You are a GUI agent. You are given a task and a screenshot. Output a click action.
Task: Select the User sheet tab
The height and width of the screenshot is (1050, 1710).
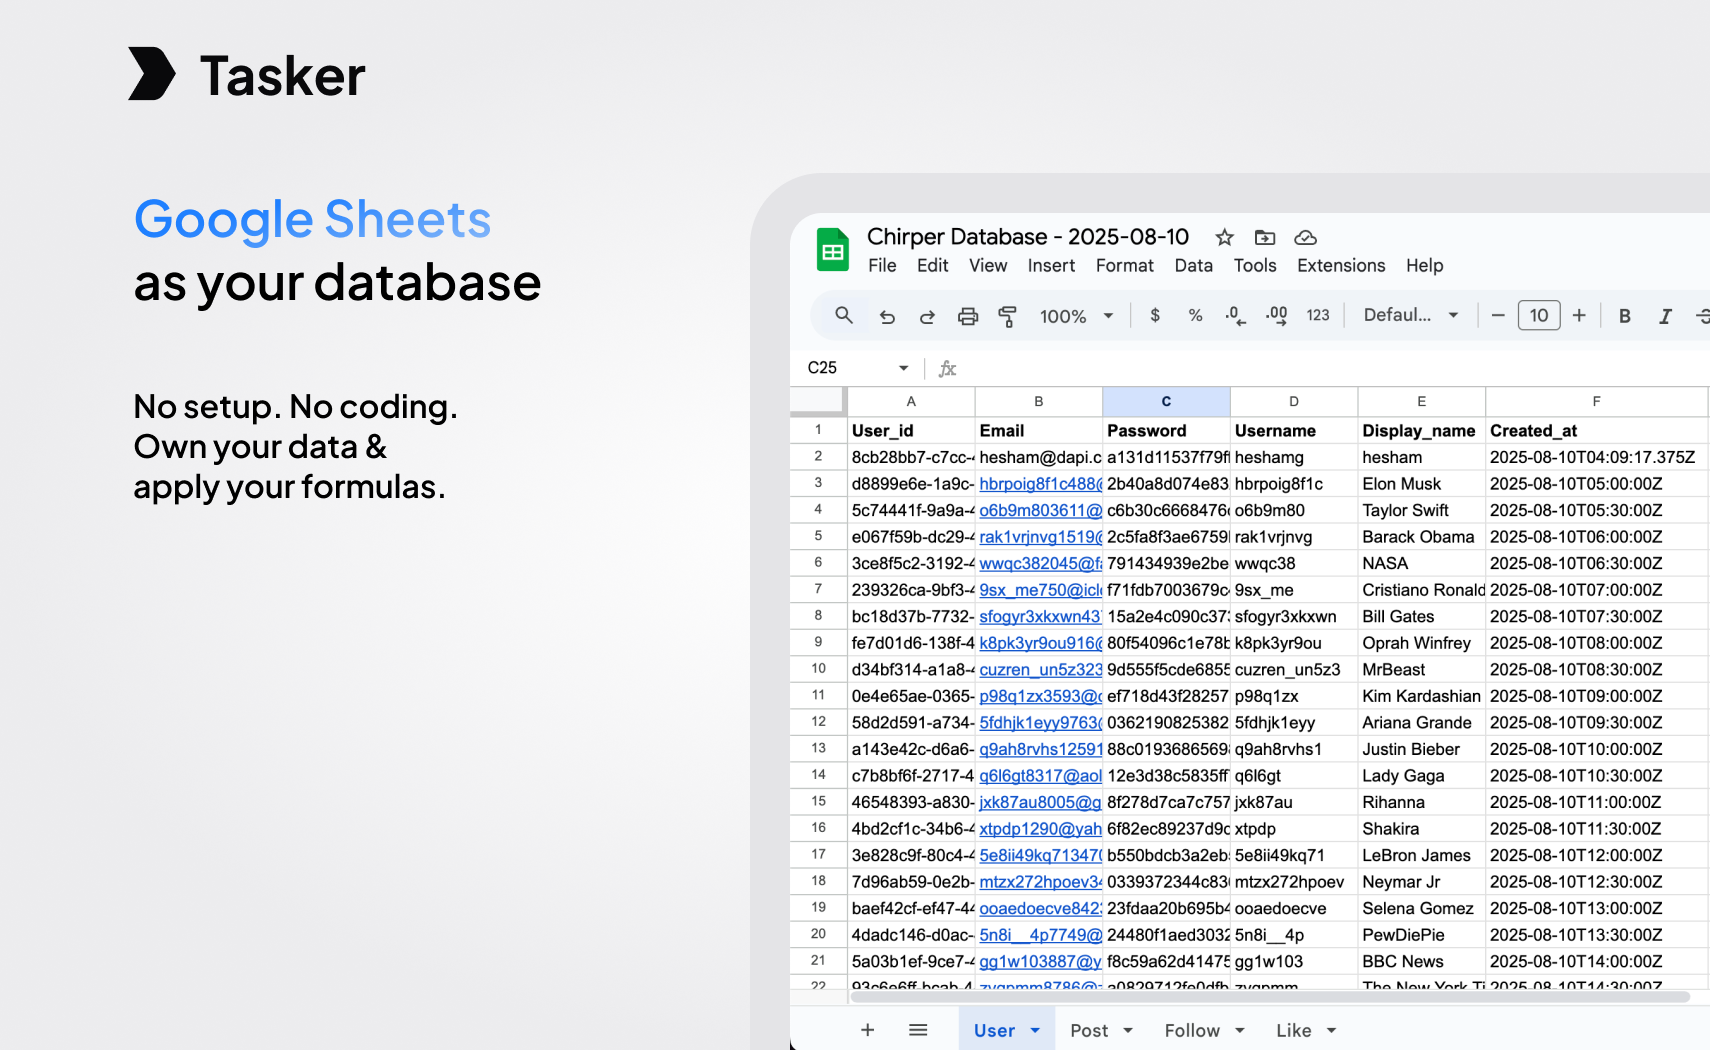coord(994,1030)
